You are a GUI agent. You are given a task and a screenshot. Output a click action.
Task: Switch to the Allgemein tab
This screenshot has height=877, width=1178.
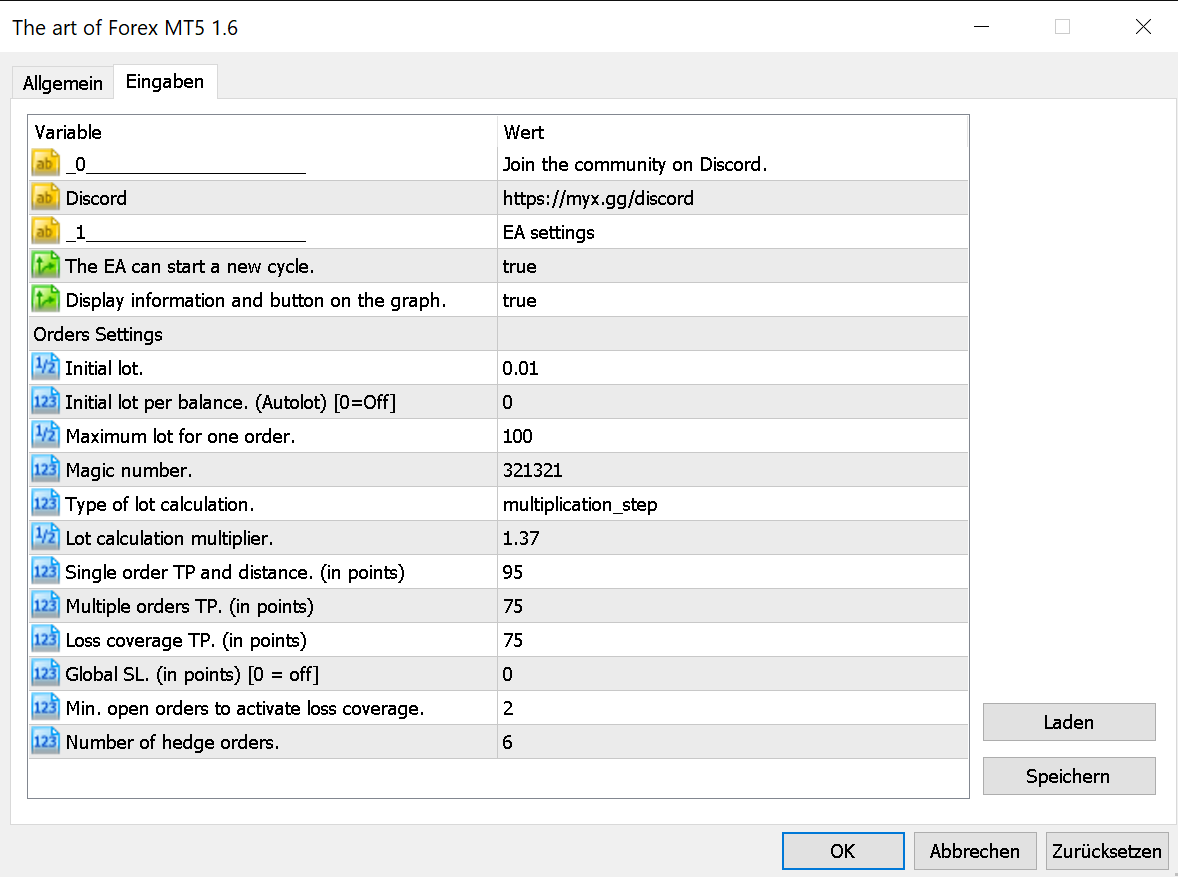click(x=63, y=83)
